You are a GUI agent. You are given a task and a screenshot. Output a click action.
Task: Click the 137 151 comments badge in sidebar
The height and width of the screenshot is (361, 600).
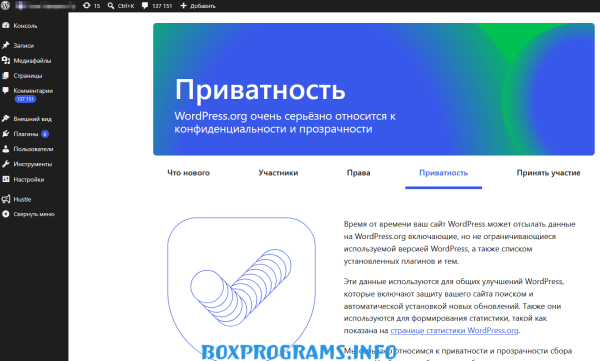pyautogui.click(x=25, y=99)
